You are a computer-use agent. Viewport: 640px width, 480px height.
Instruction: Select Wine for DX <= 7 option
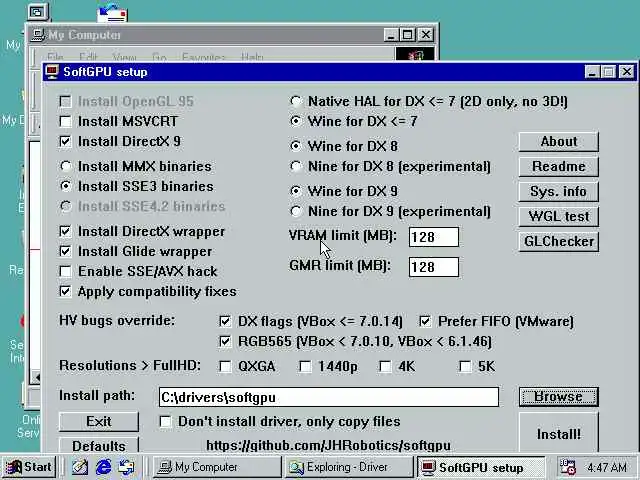coord(296,121)
